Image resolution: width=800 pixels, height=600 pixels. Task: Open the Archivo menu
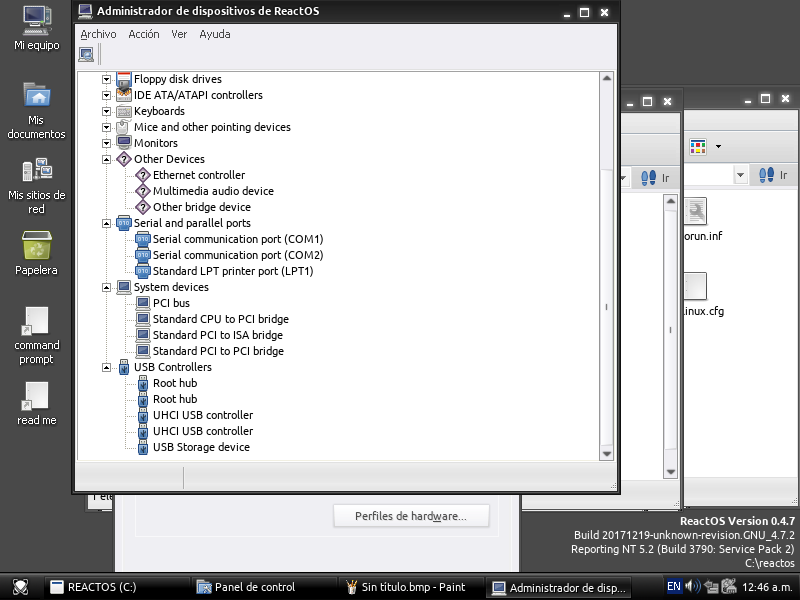tap(98, 34)
